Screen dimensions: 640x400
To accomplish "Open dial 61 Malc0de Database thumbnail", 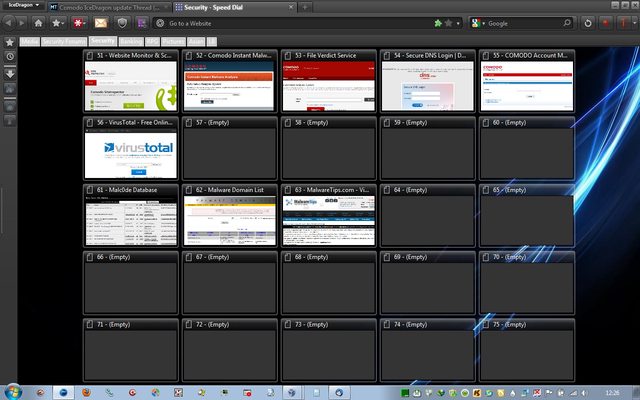I will [131, 221].
